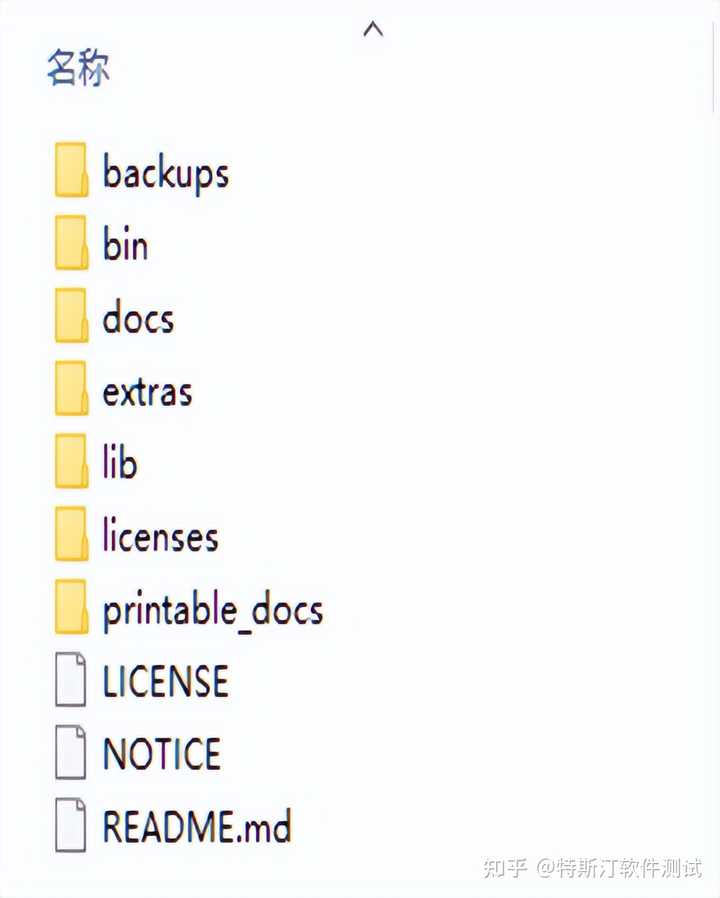Click the licenses folder icon
The width and height of the screenshot is (720, 898).
tap(72, 534)
